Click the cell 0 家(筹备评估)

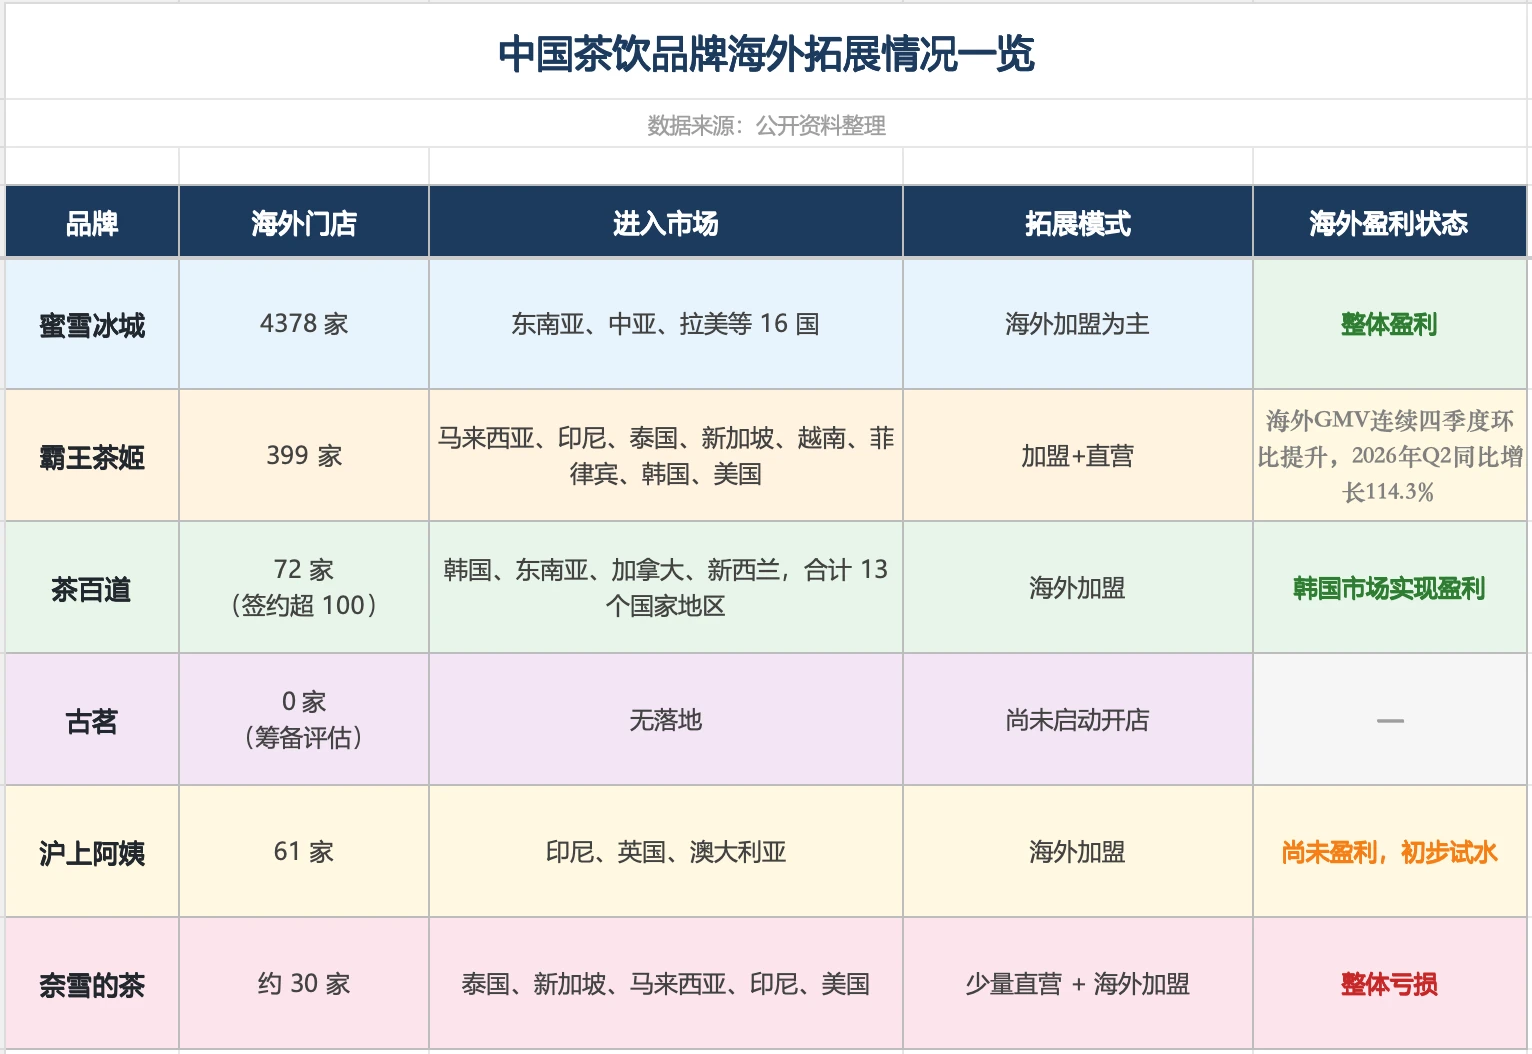pyautogui.click(x=304, y=720)
